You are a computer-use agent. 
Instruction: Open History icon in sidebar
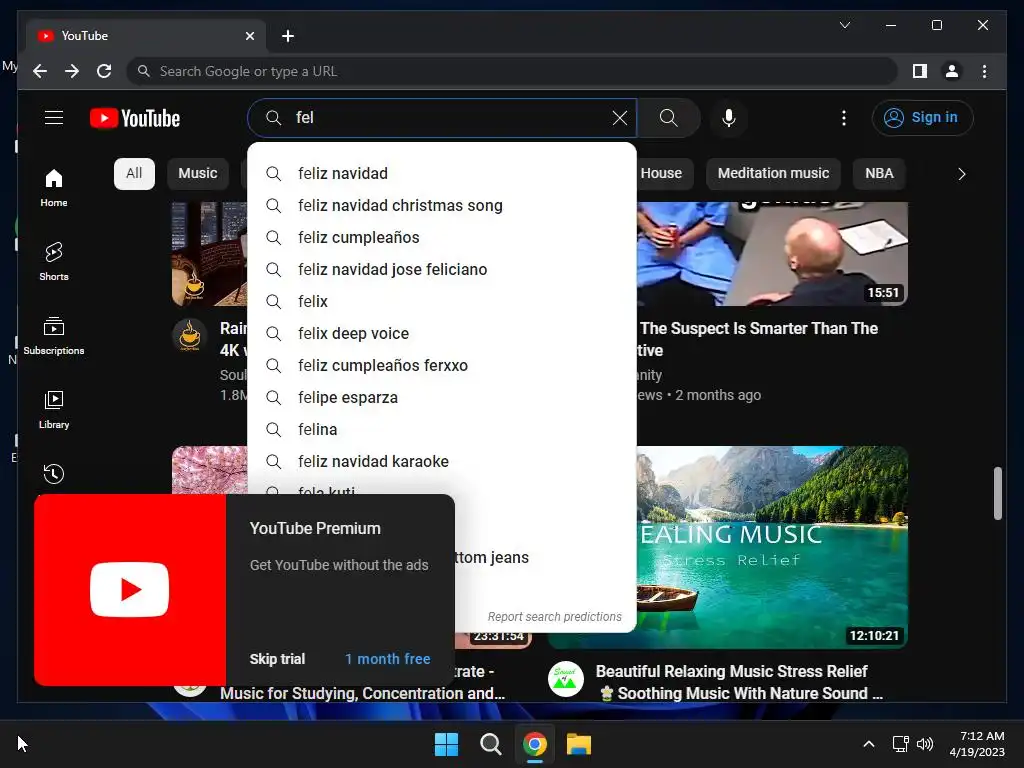(x=54, y=473)
